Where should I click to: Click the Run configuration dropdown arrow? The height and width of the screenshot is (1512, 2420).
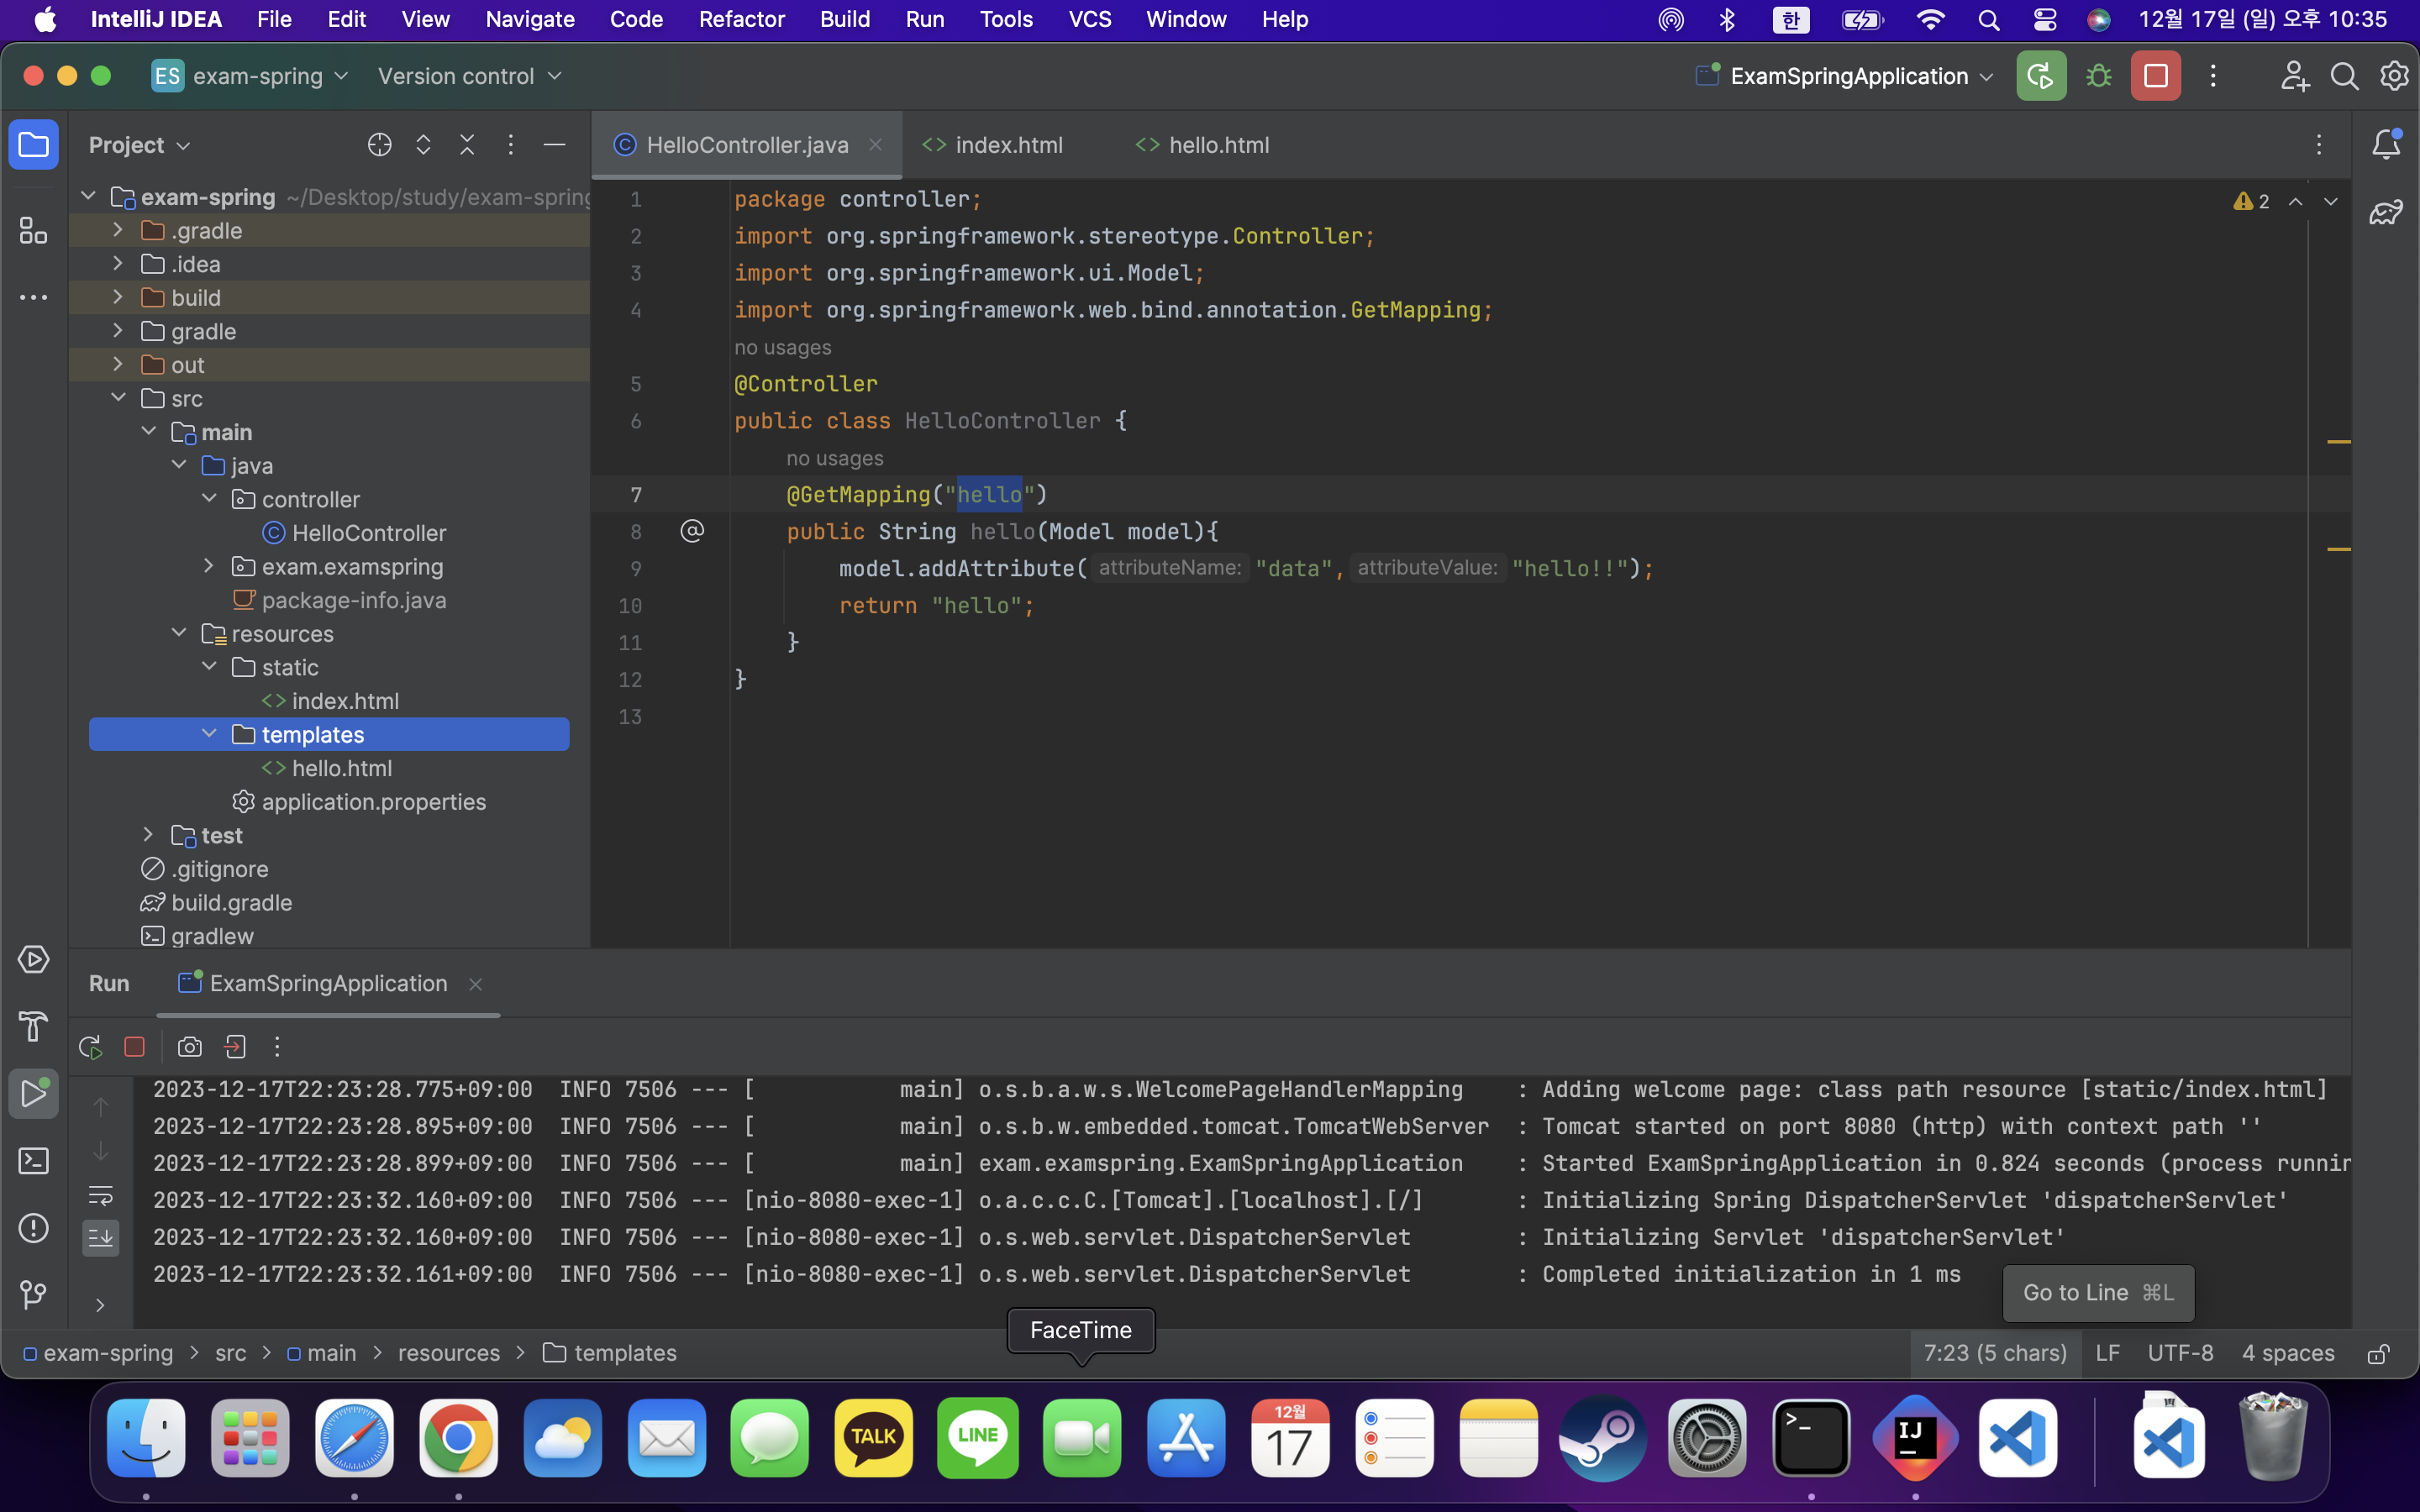click(x=1986, y=75)
